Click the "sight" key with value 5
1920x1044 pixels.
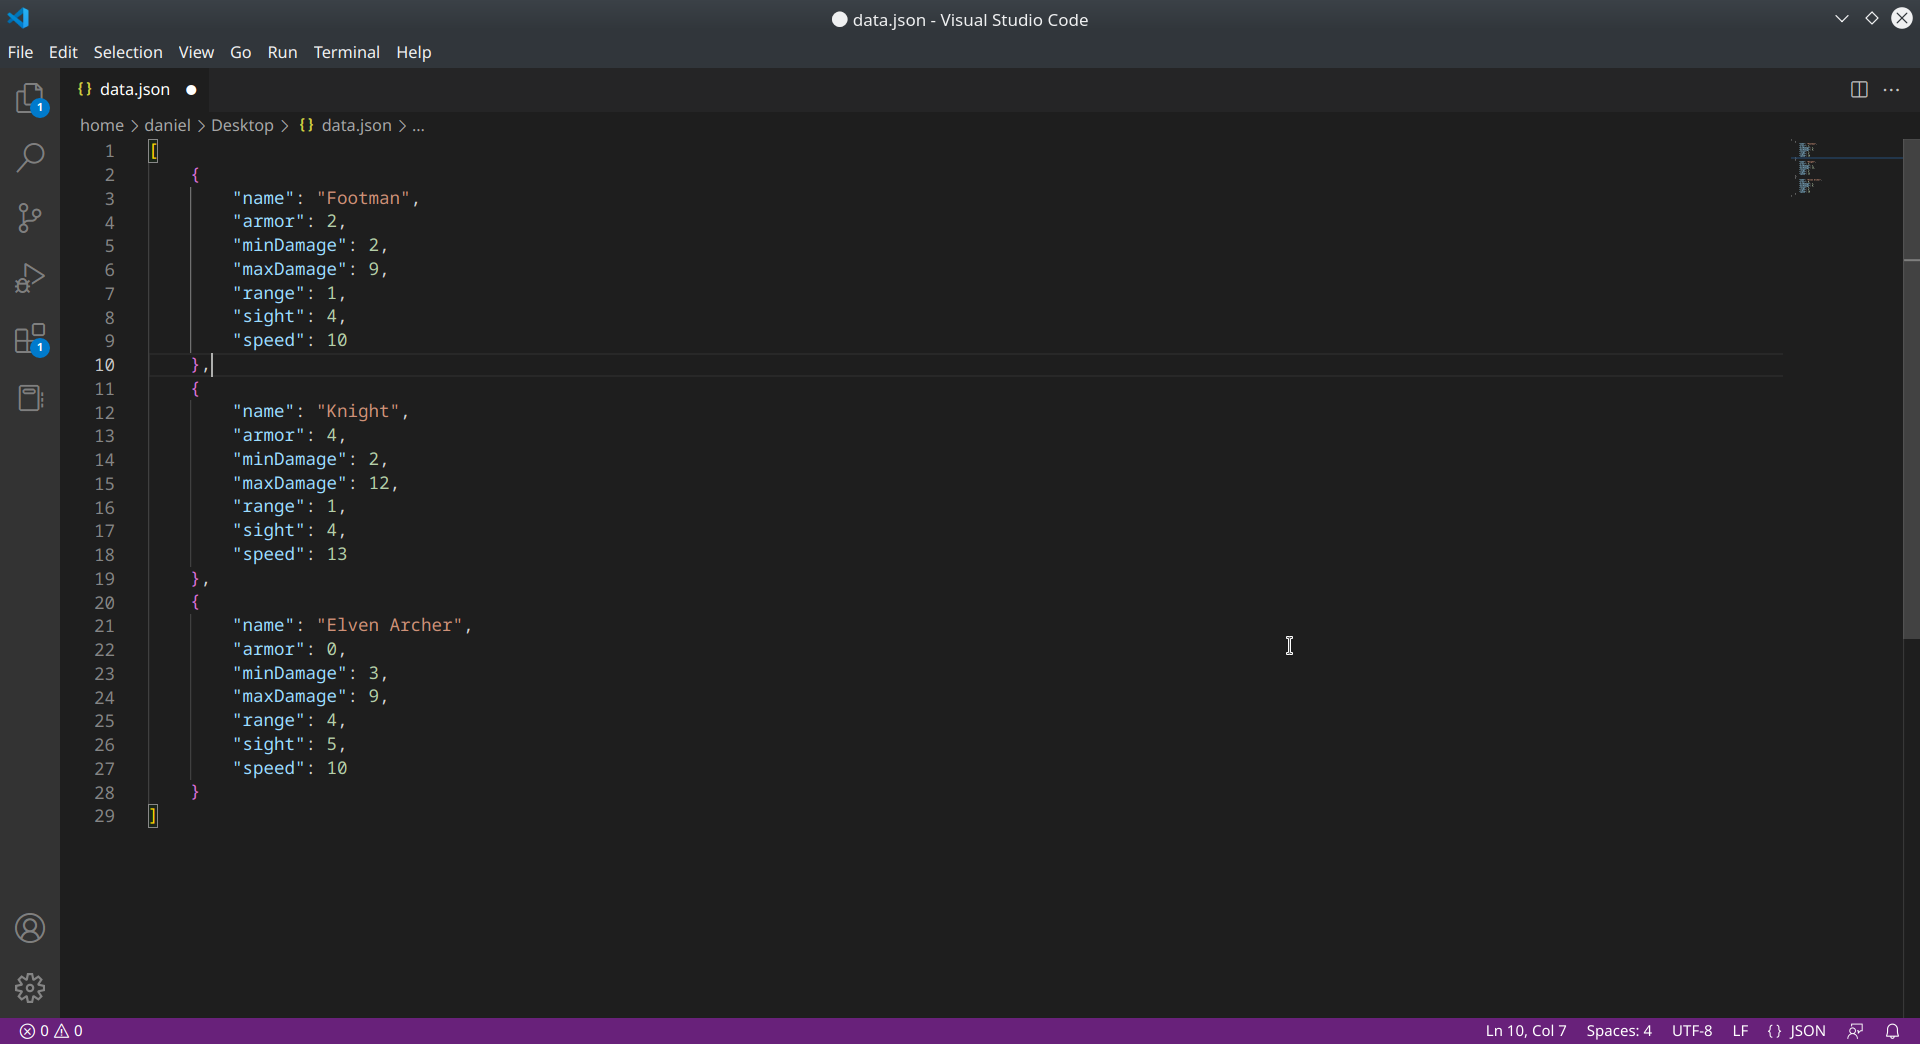click(x=269, y=744)
